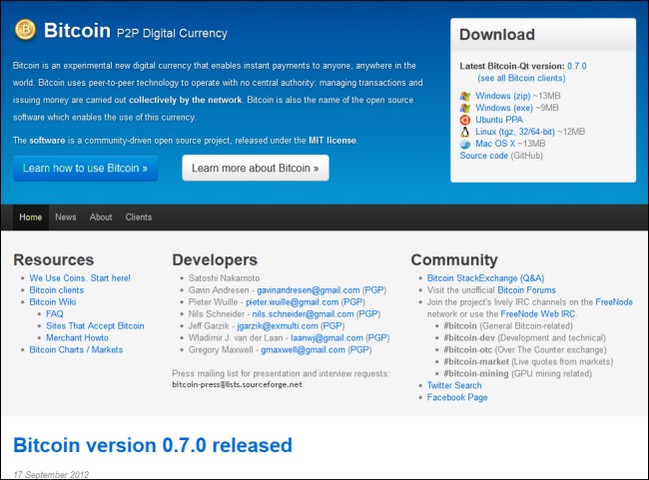Open the News navigation tab
649x480 pixels.
click(66, 217)
